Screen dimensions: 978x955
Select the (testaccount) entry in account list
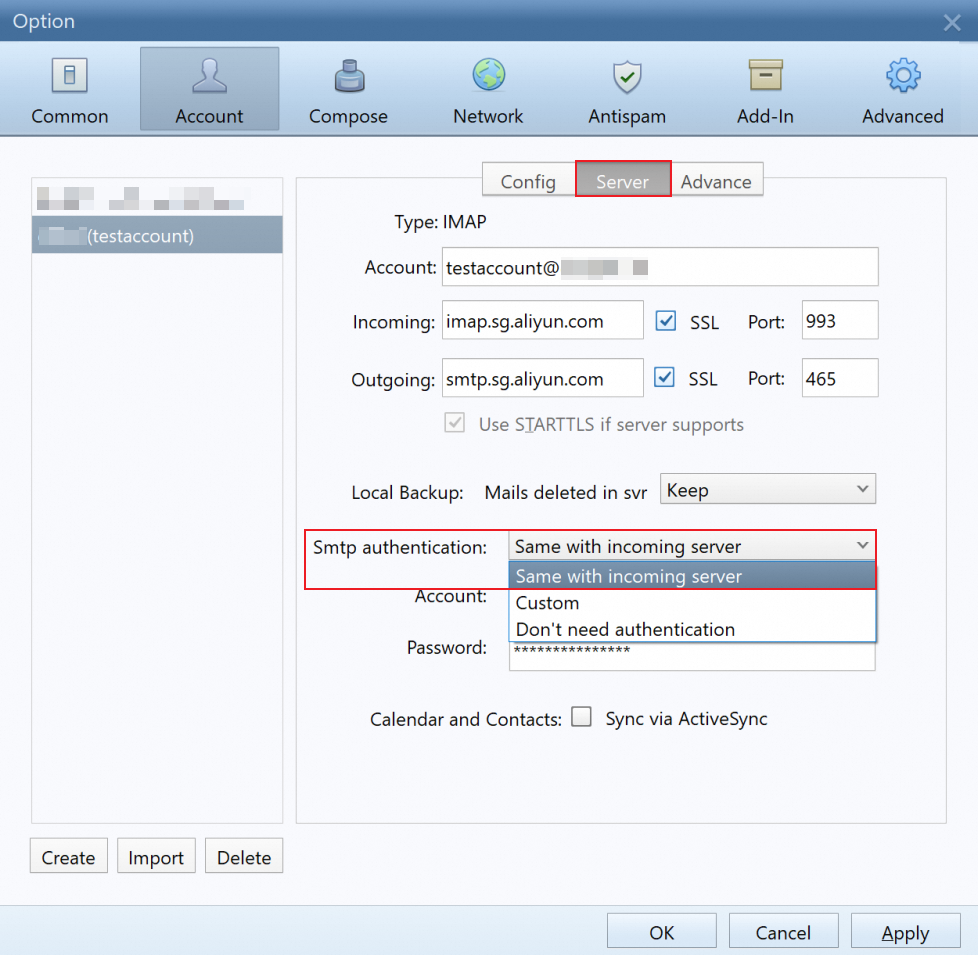tap(157, 235)
